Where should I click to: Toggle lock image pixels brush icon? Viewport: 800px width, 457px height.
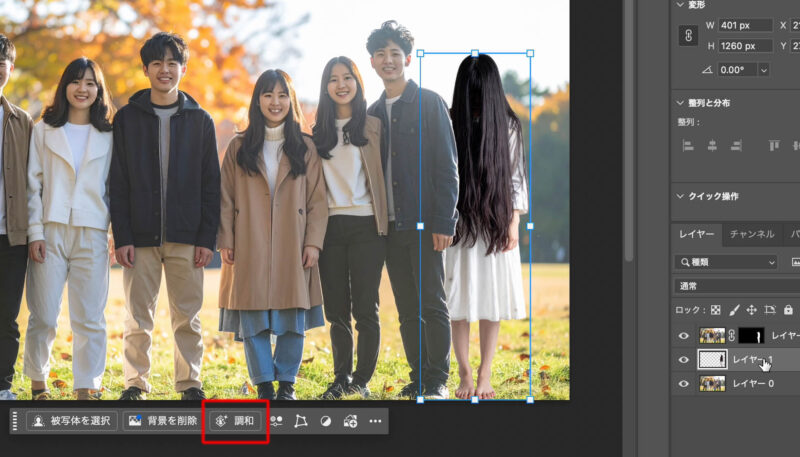point(734,310)
